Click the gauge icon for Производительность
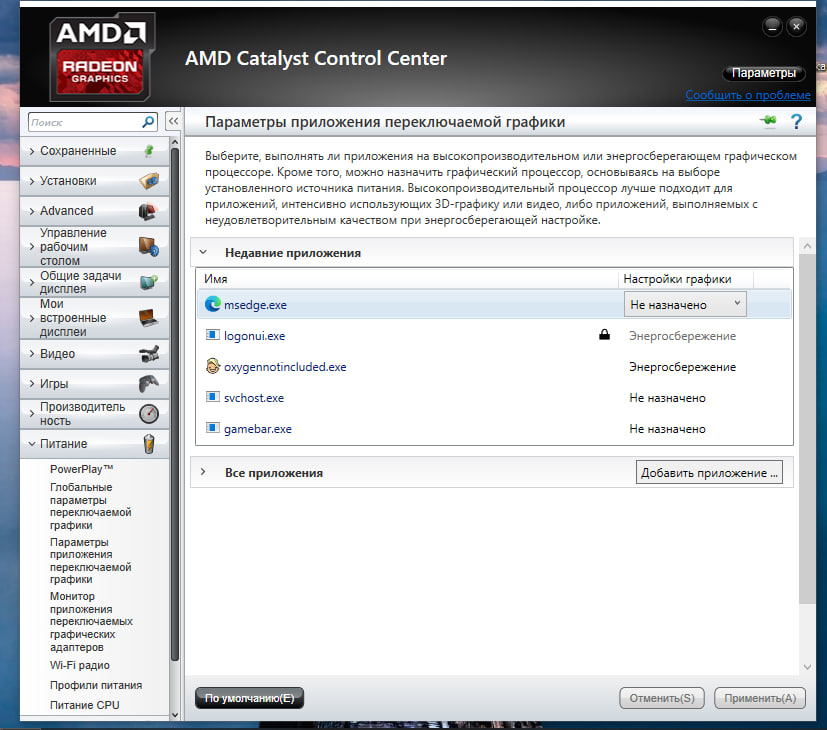Viewport: 827px width, 730px height. coord(148,414)
